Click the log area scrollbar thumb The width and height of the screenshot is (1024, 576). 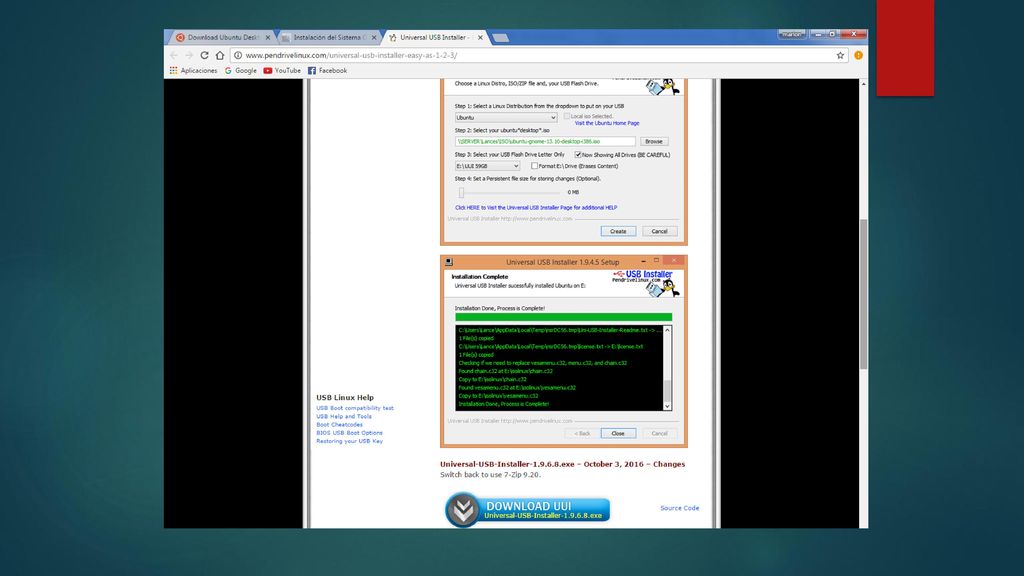[667, 390]
